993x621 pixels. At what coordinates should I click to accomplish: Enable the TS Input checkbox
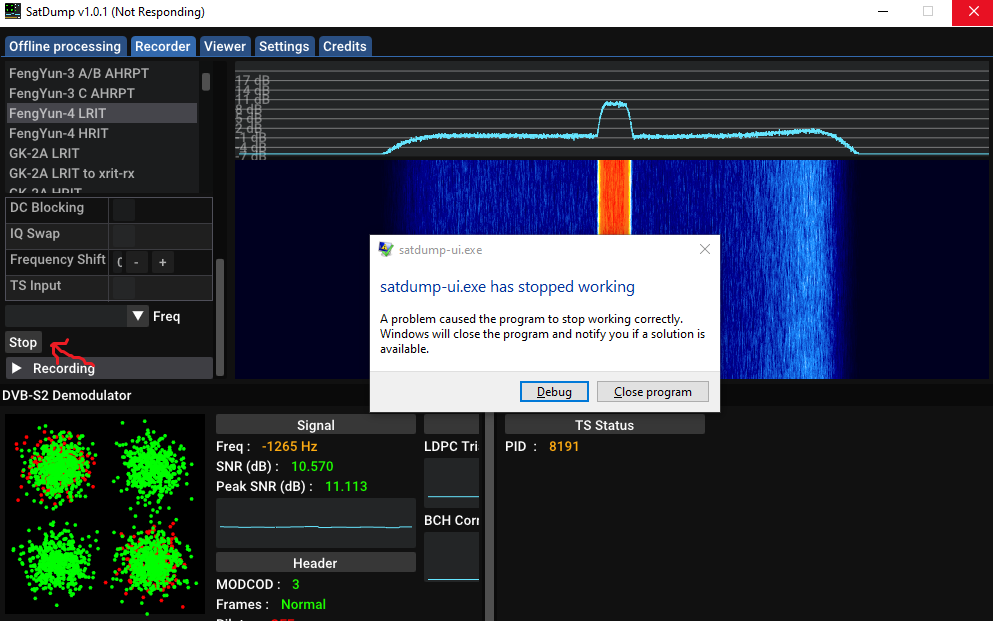(x=122, y=288)
